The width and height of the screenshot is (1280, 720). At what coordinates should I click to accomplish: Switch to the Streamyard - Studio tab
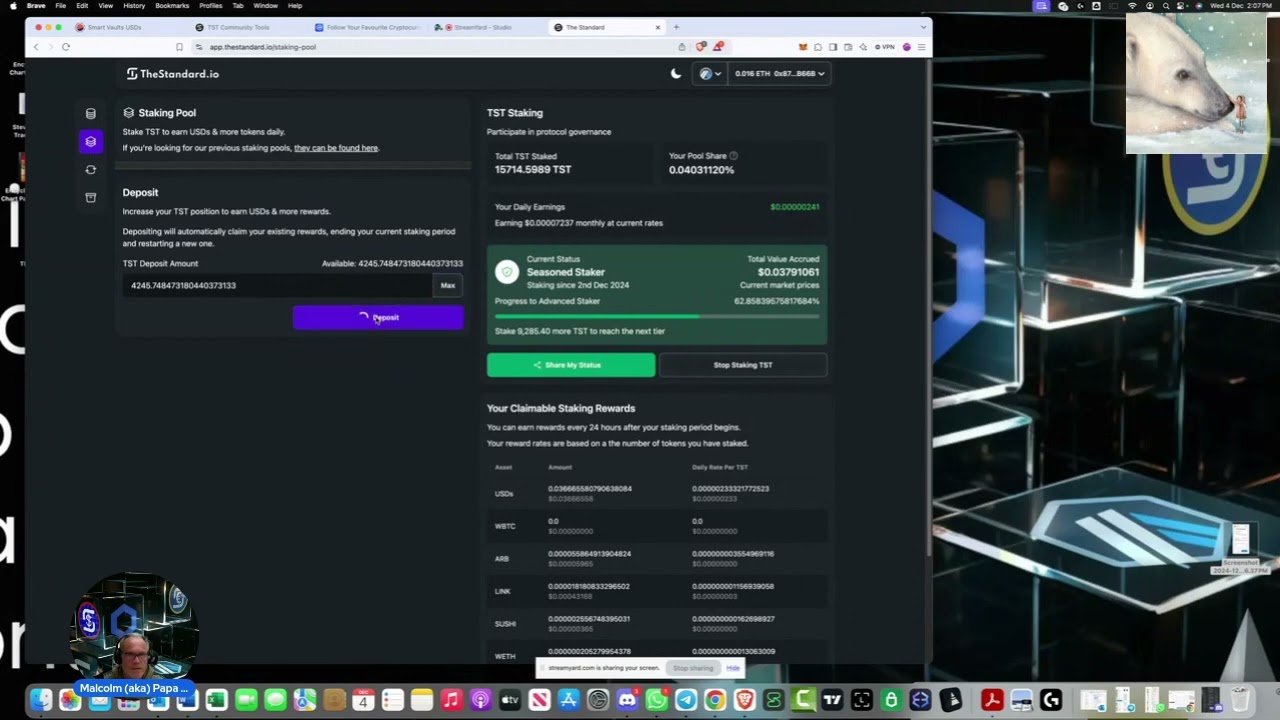click(483, 27)
